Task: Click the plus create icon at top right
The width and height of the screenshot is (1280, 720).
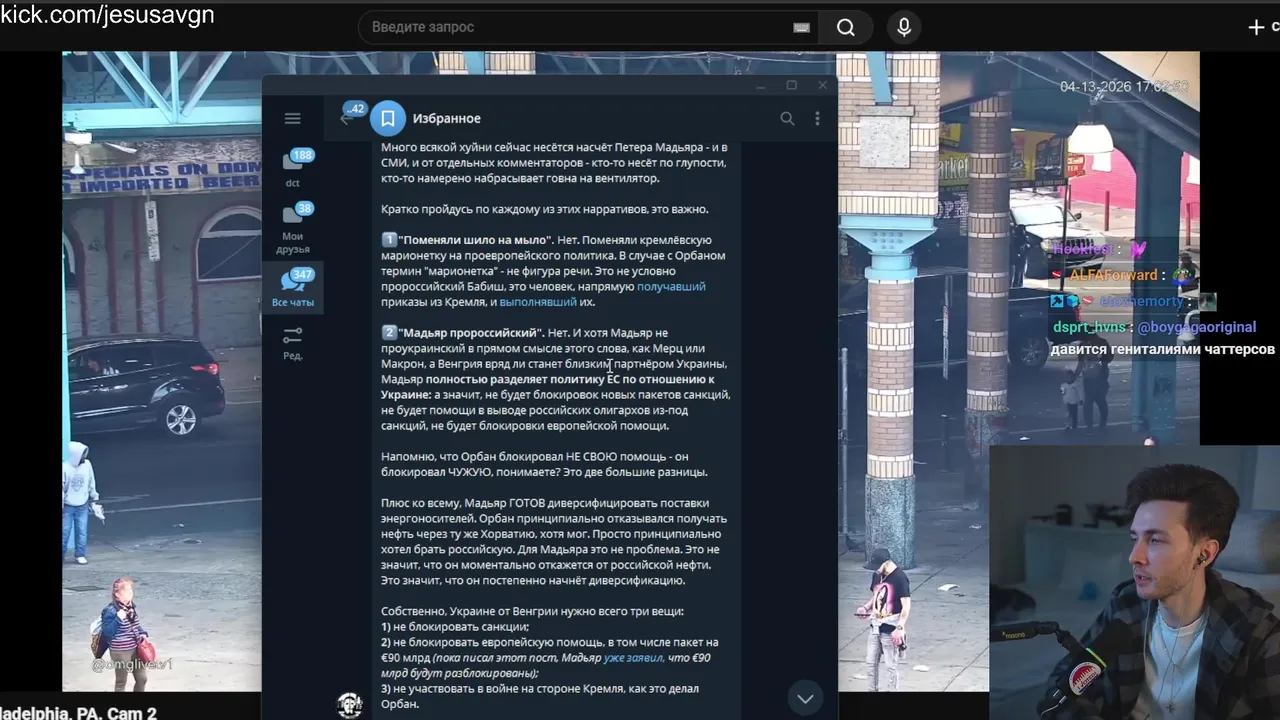Action: [1257, 28]
